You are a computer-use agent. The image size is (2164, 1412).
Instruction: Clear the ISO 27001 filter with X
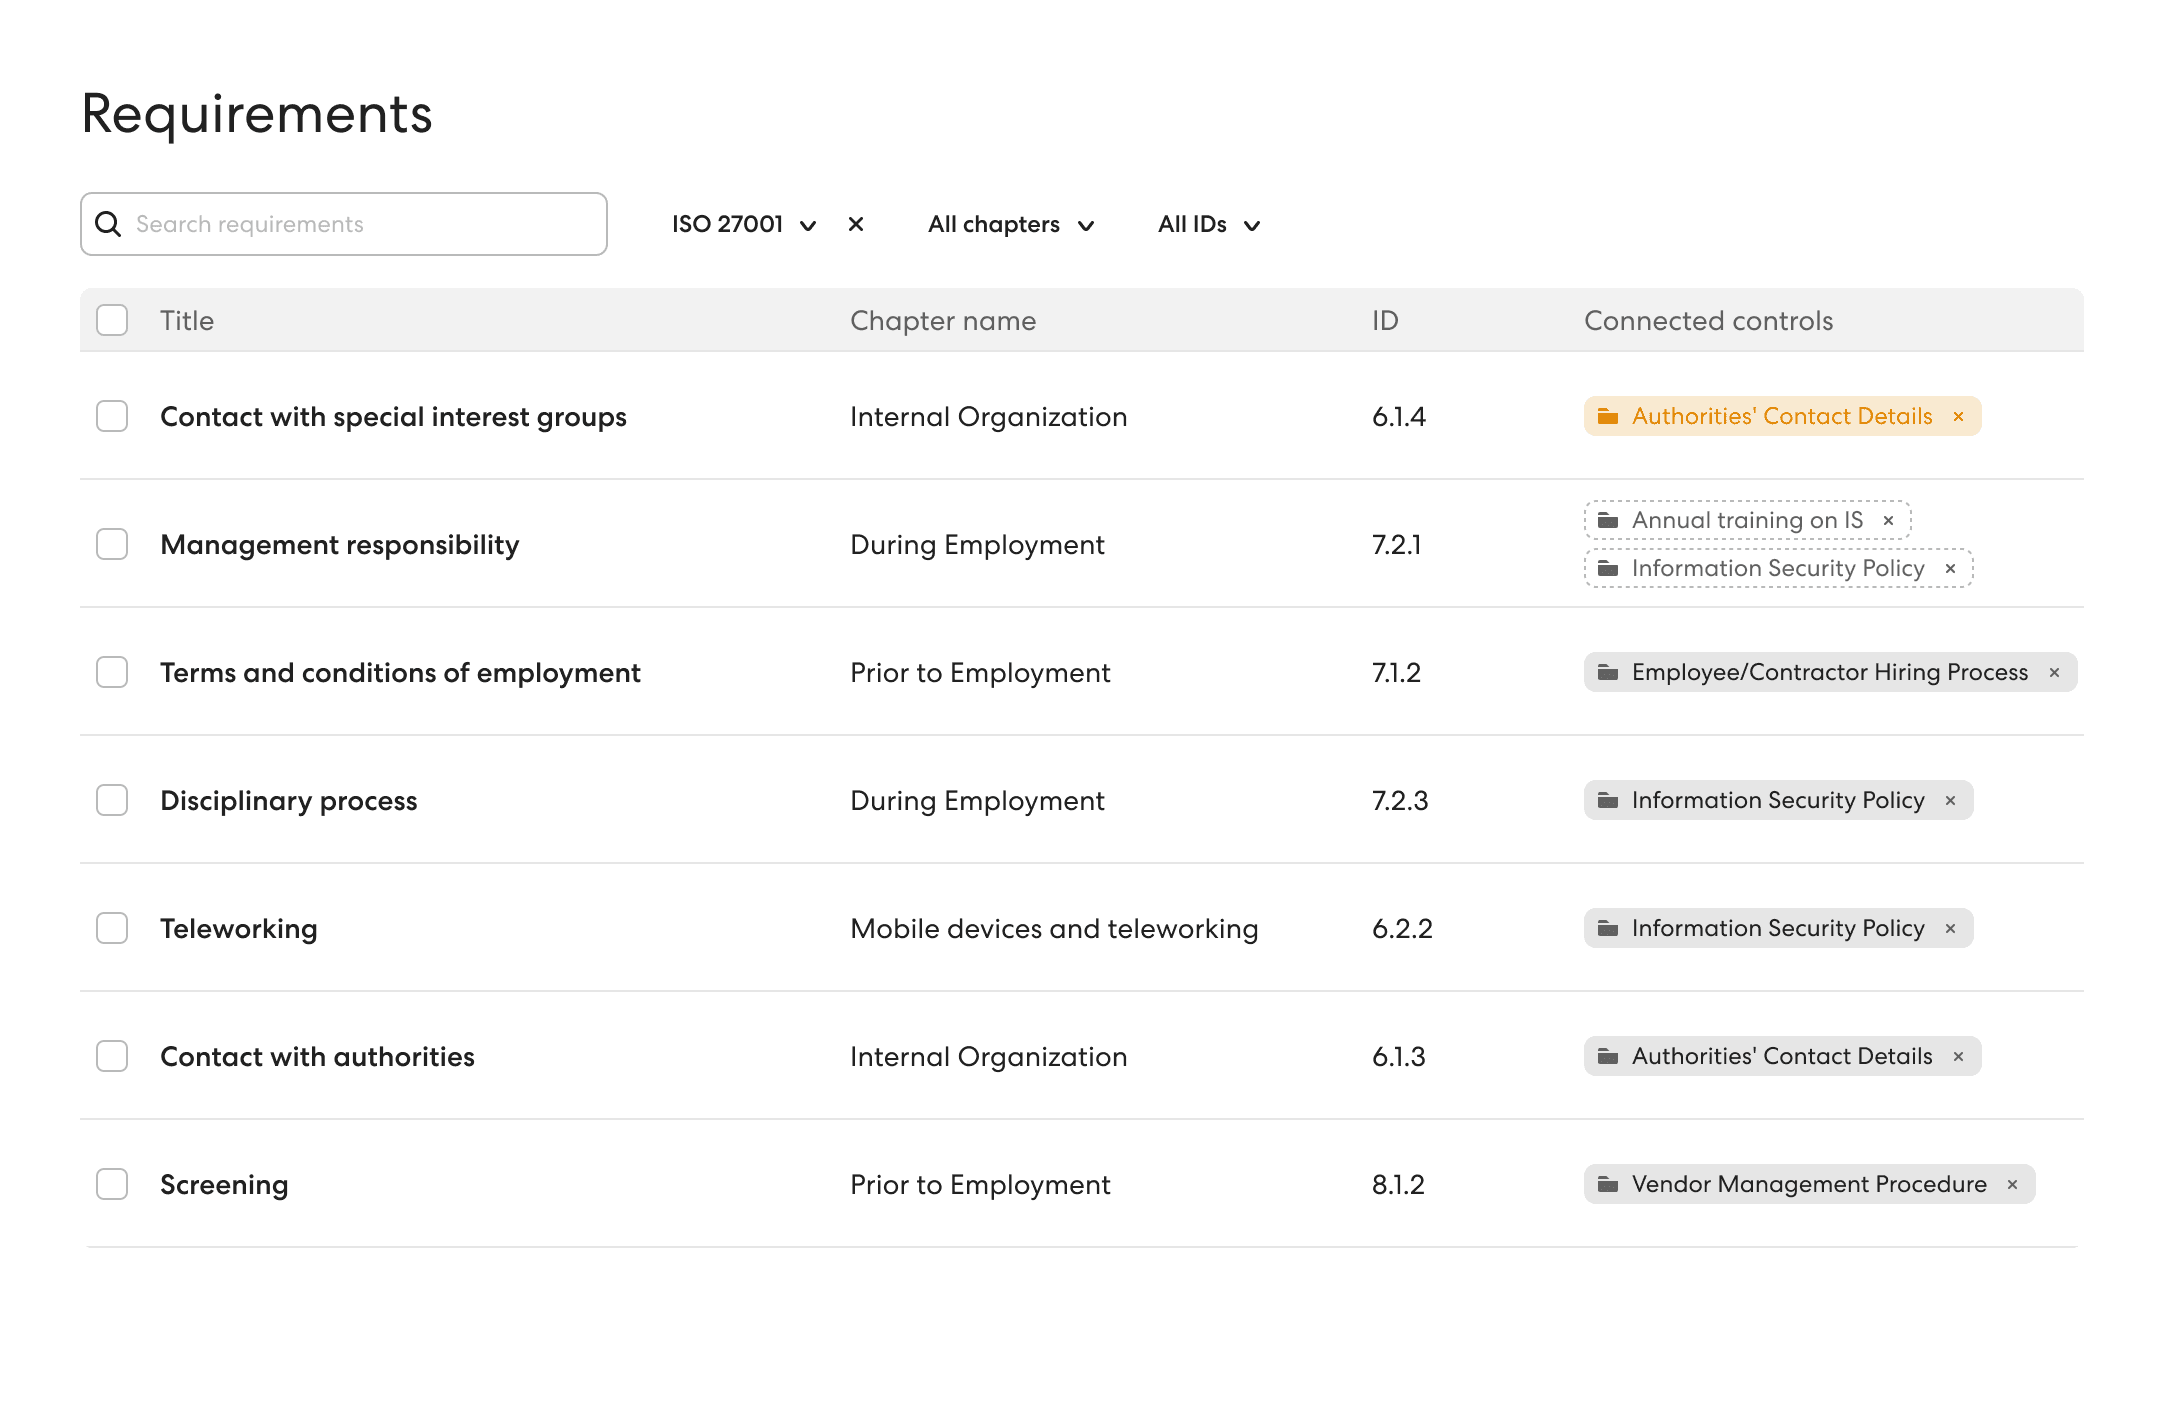tap(856, 224)
